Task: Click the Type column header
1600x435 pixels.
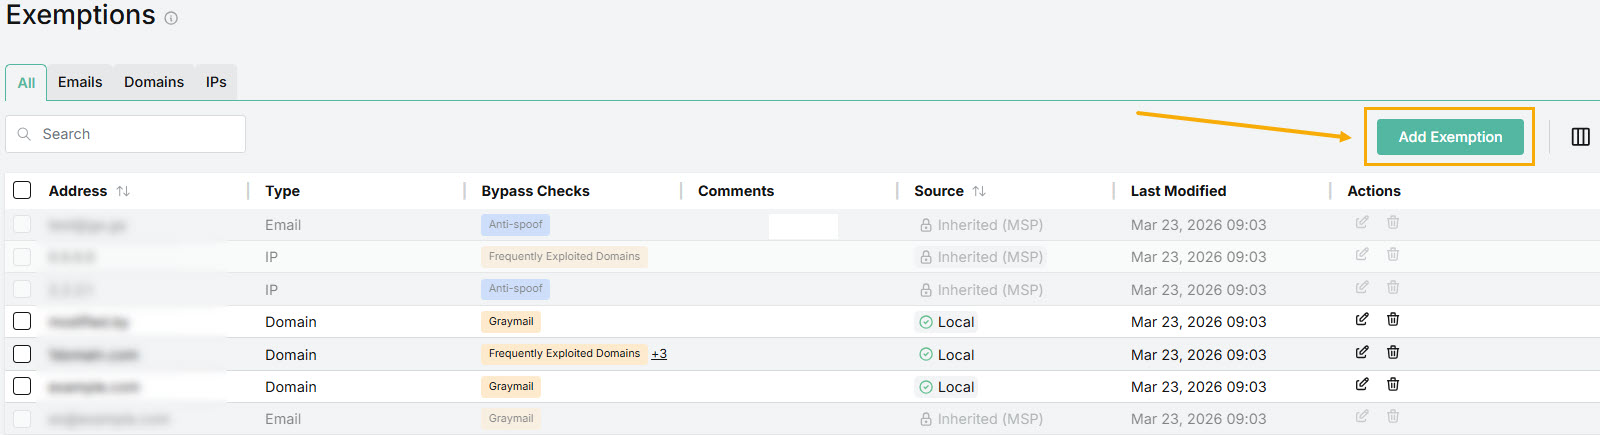Action: [282, 191]
